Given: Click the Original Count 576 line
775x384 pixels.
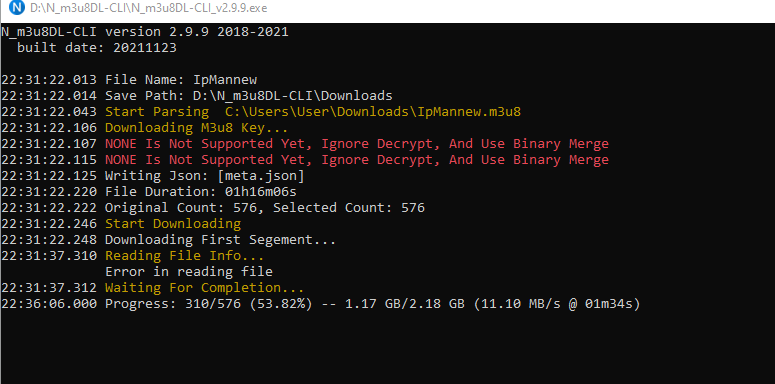Looking at the screenshot, I should click(x=213, y=208).
